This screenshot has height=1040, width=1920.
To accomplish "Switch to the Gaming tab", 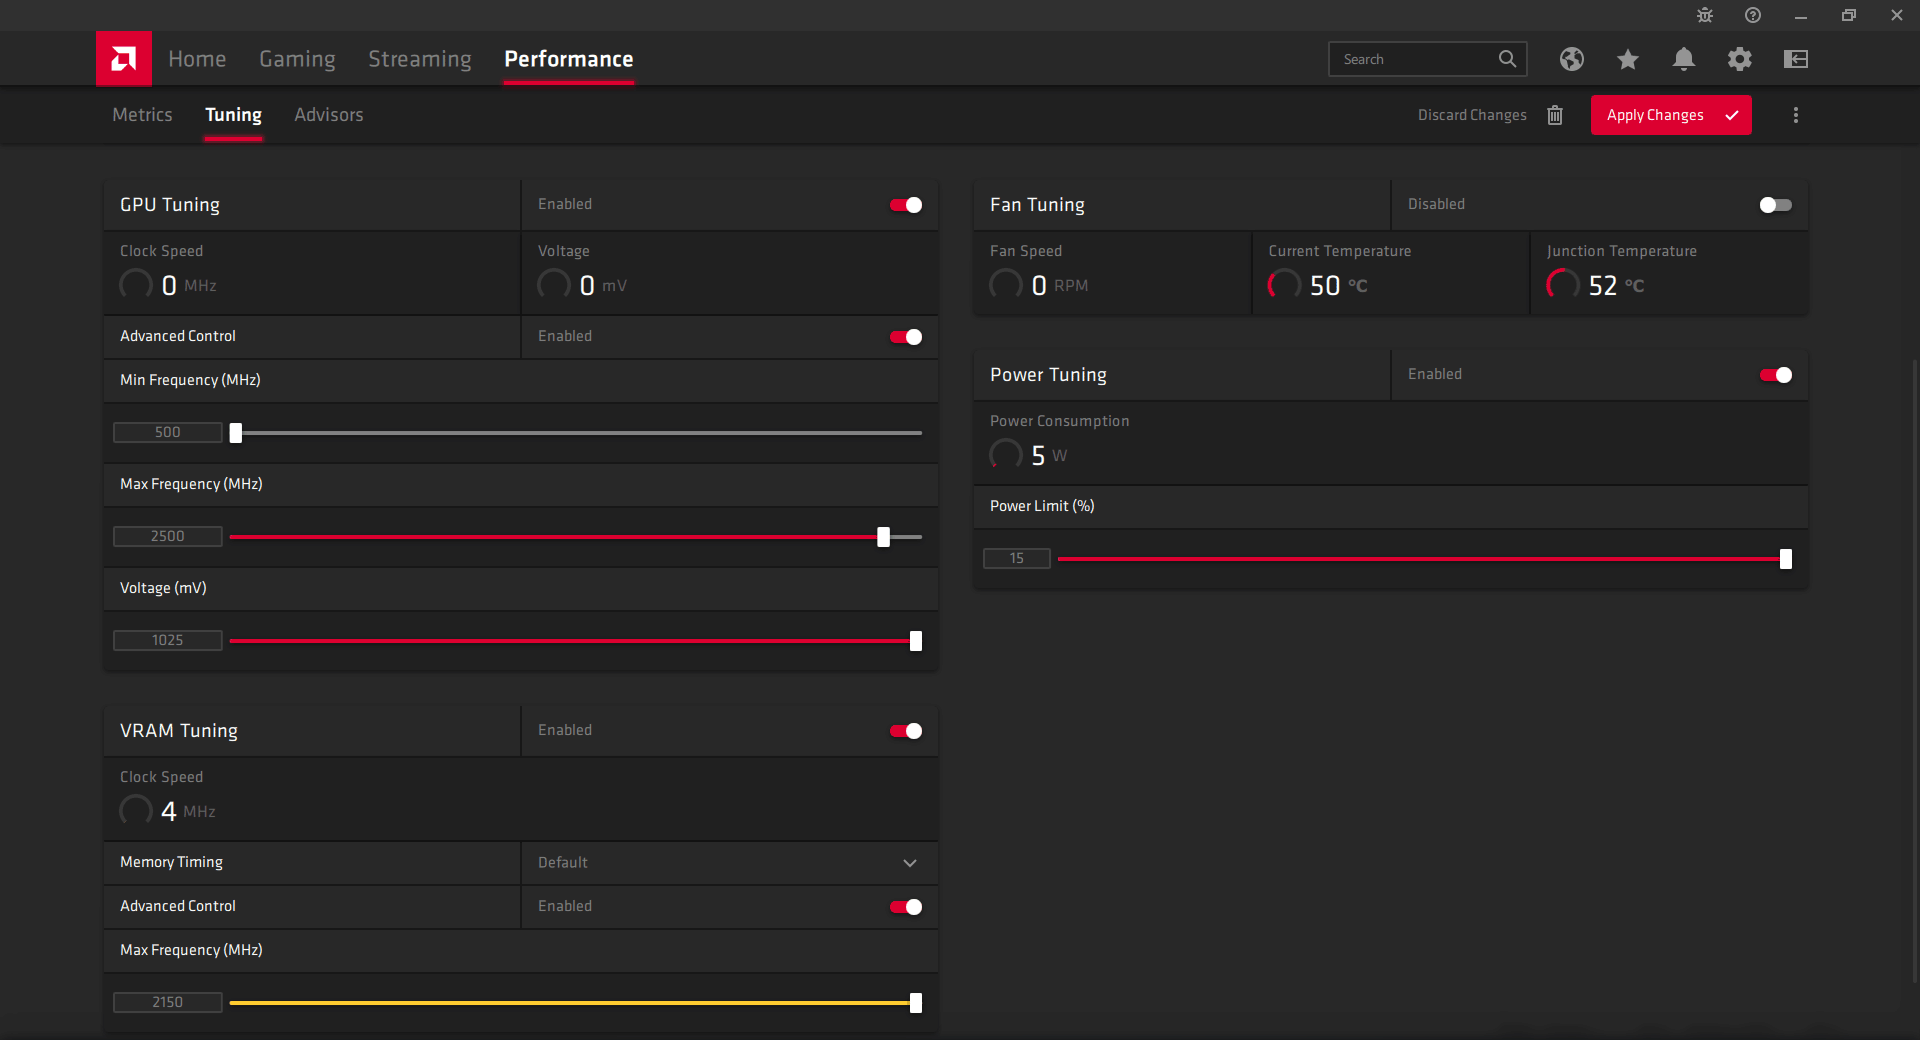I will pyautogui.click(x=297, y=59).
